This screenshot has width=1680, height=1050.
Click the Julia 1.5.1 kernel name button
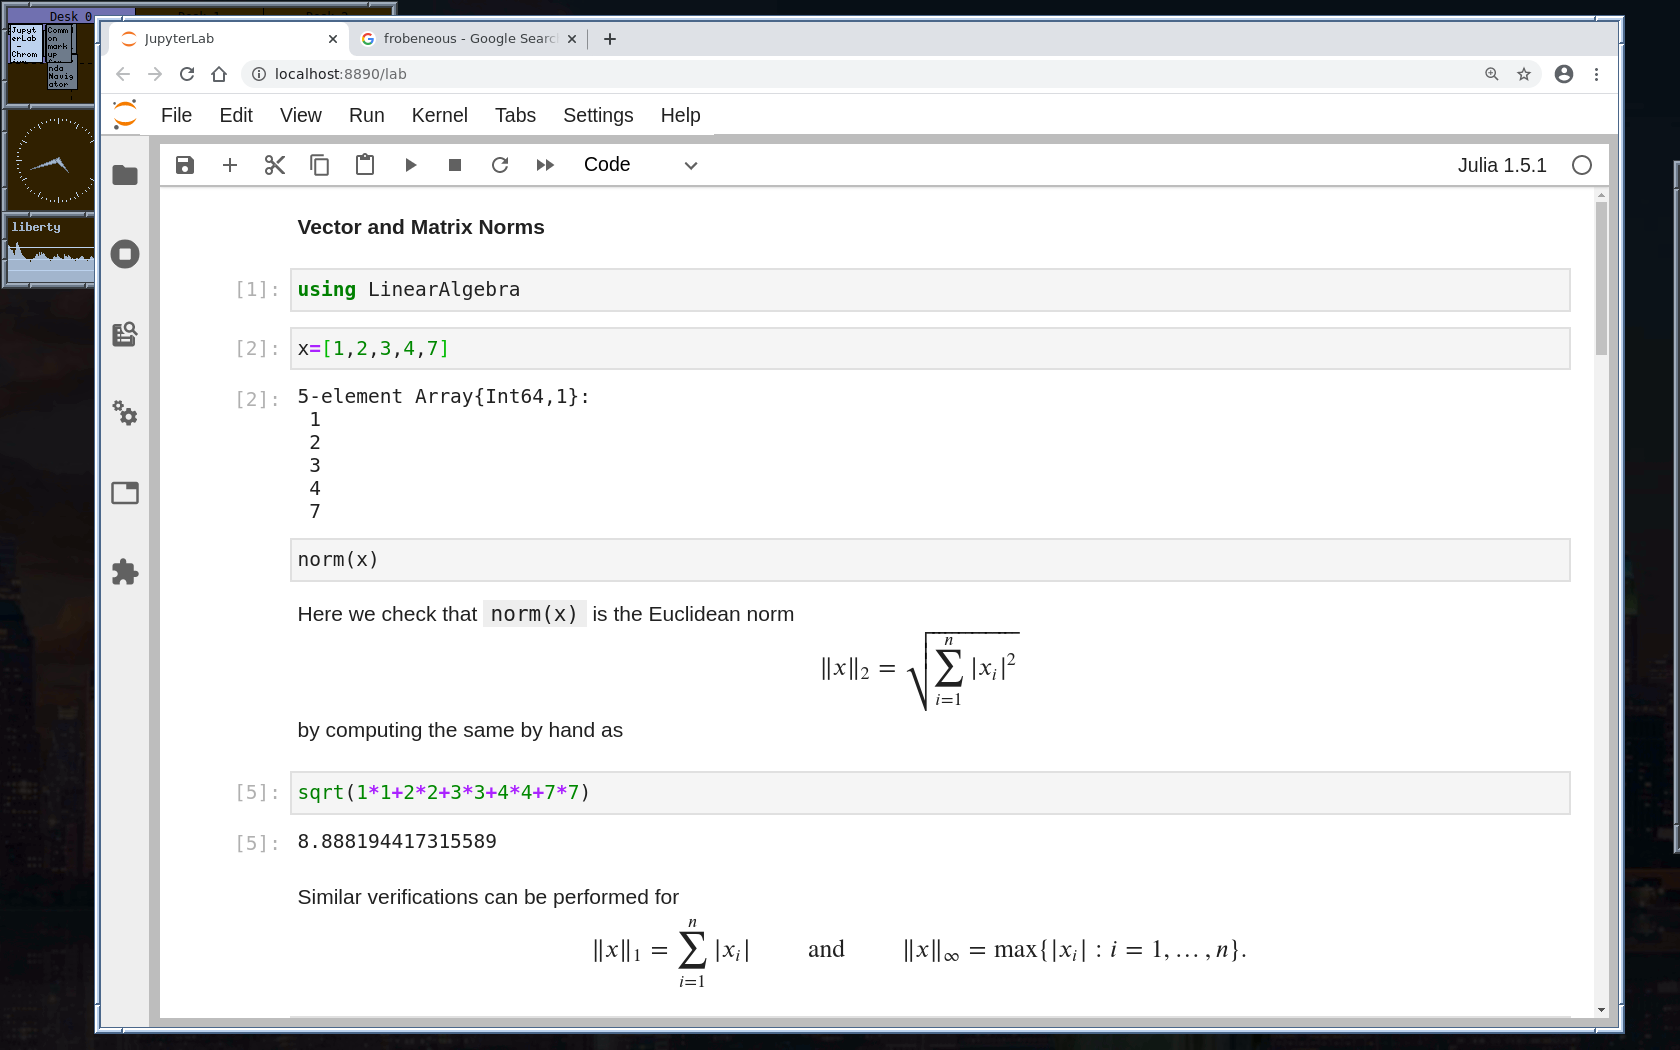coord(1501,165)
